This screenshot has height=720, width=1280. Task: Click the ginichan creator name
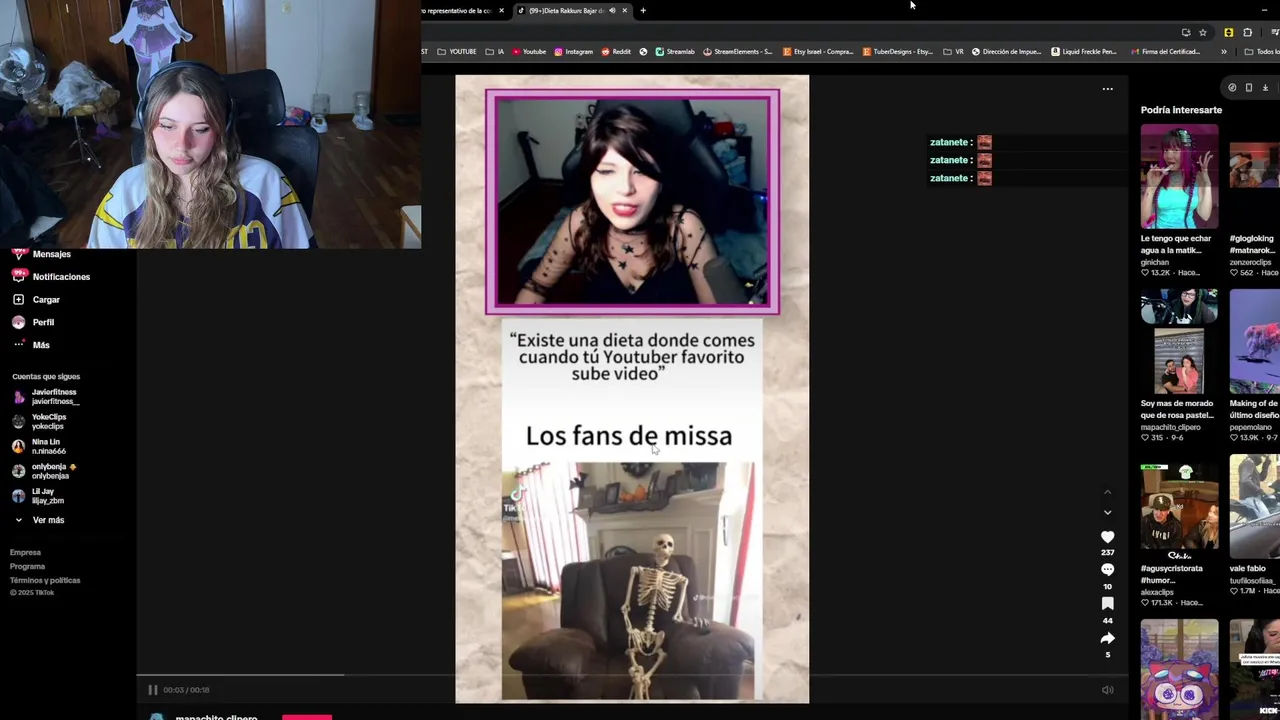pos(1155,262)
